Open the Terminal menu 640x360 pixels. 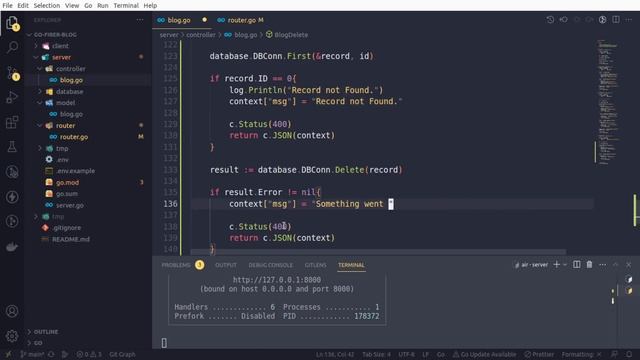[126, 5]
